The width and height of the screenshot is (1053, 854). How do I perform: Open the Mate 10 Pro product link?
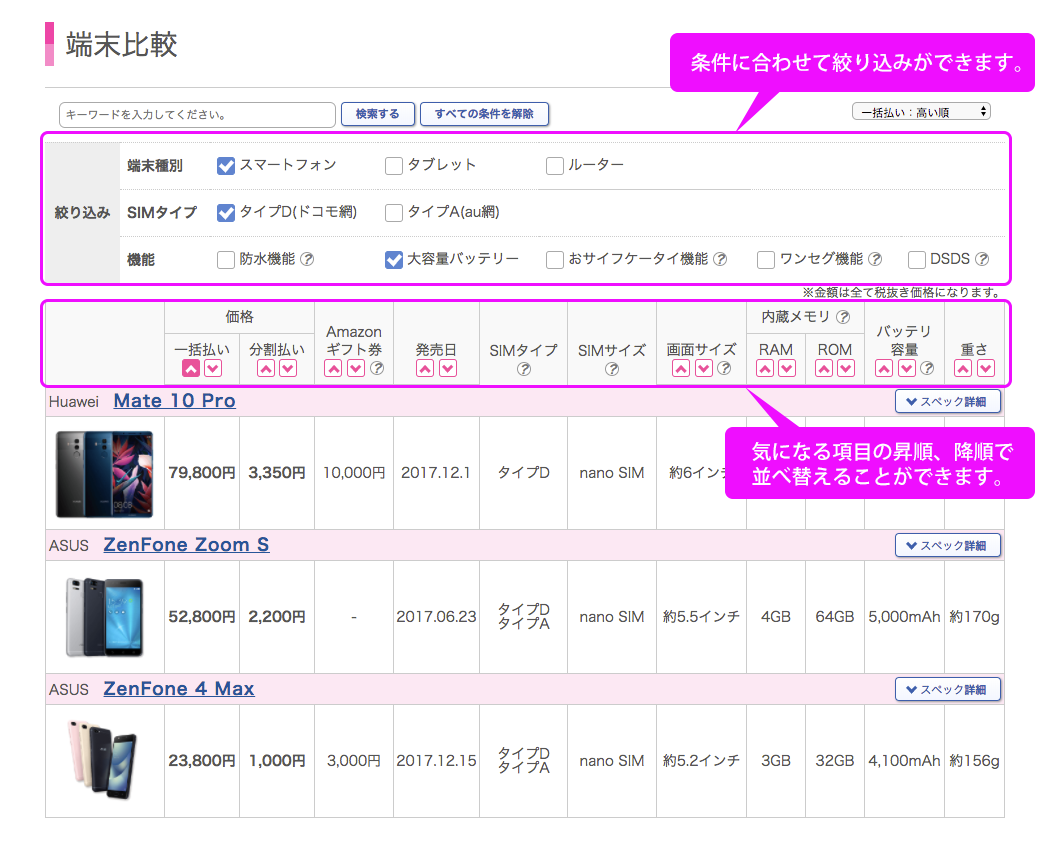(x=175, y=401)
